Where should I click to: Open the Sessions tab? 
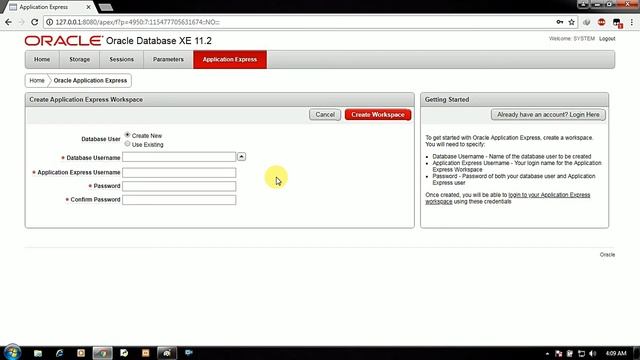[121, 59]
